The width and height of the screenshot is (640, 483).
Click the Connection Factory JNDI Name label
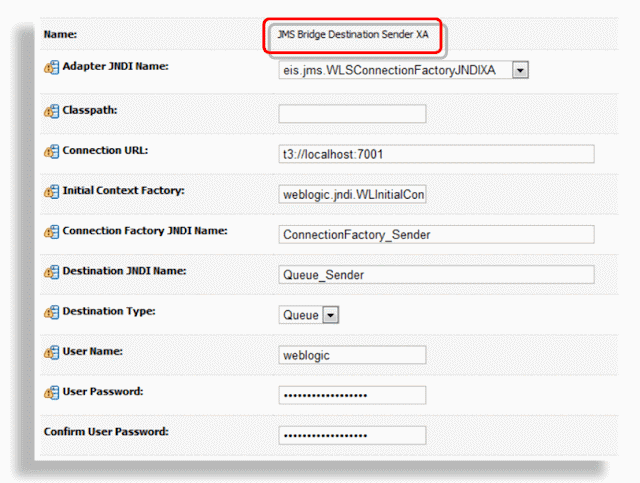point(145,231)
